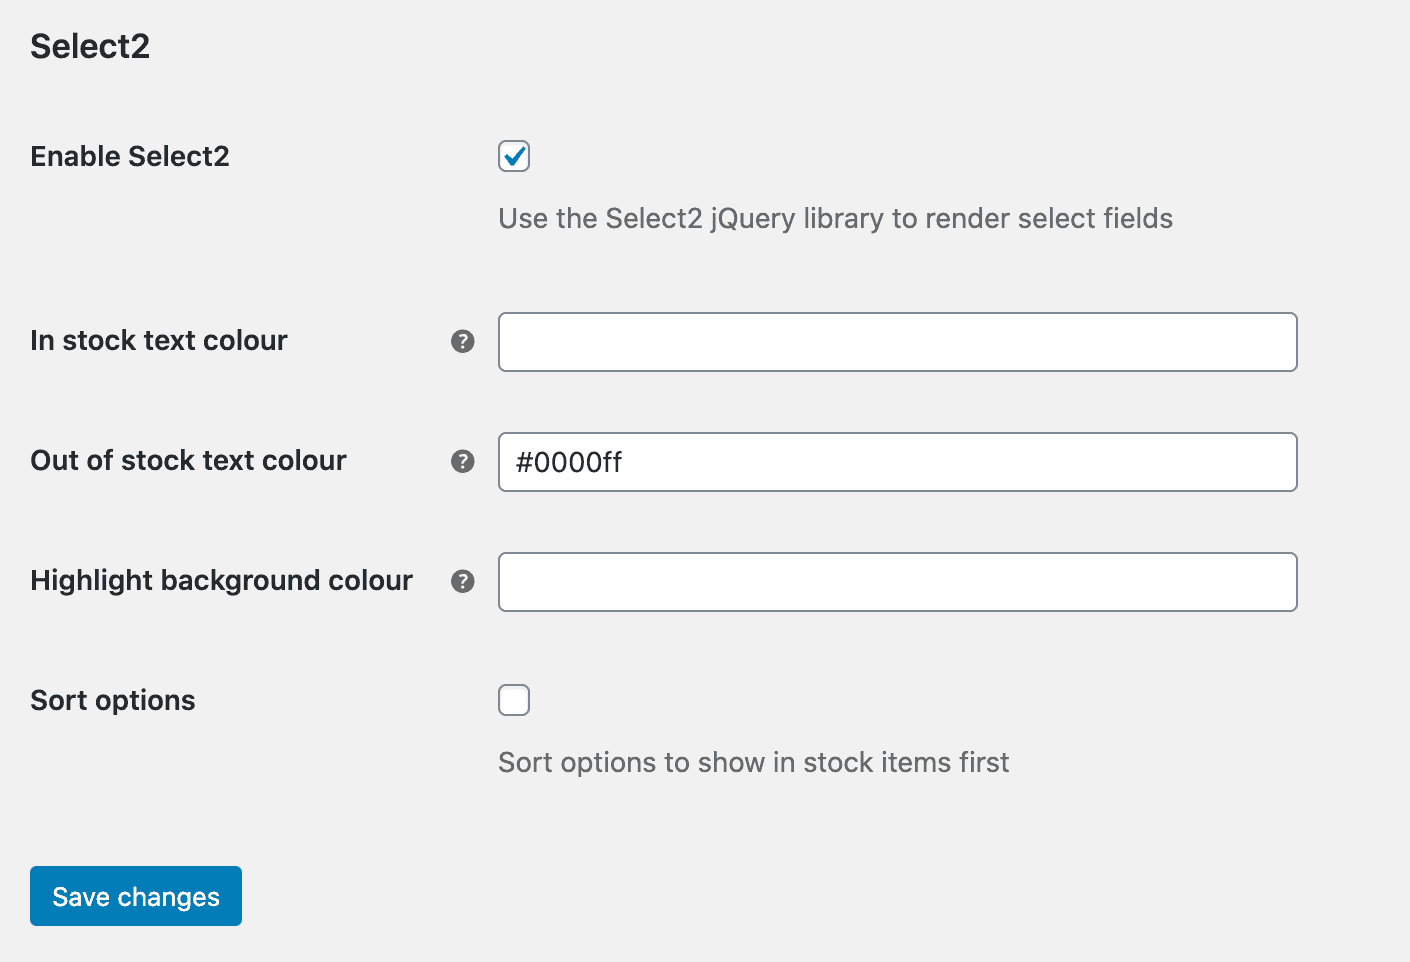The image size is (1410, 962).
Task: Open help tooltip for Out of stock text colour
Action: (x=462, y=461)
